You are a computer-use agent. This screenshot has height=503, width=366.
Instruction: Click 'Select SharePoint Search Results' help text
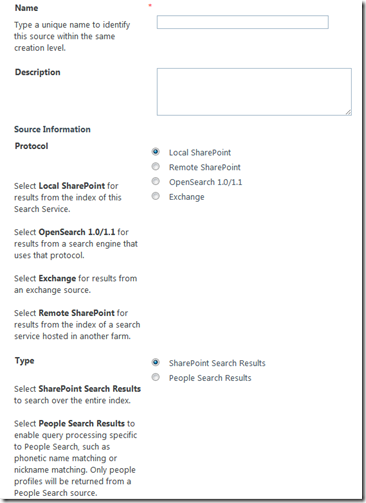coord(77,389)
